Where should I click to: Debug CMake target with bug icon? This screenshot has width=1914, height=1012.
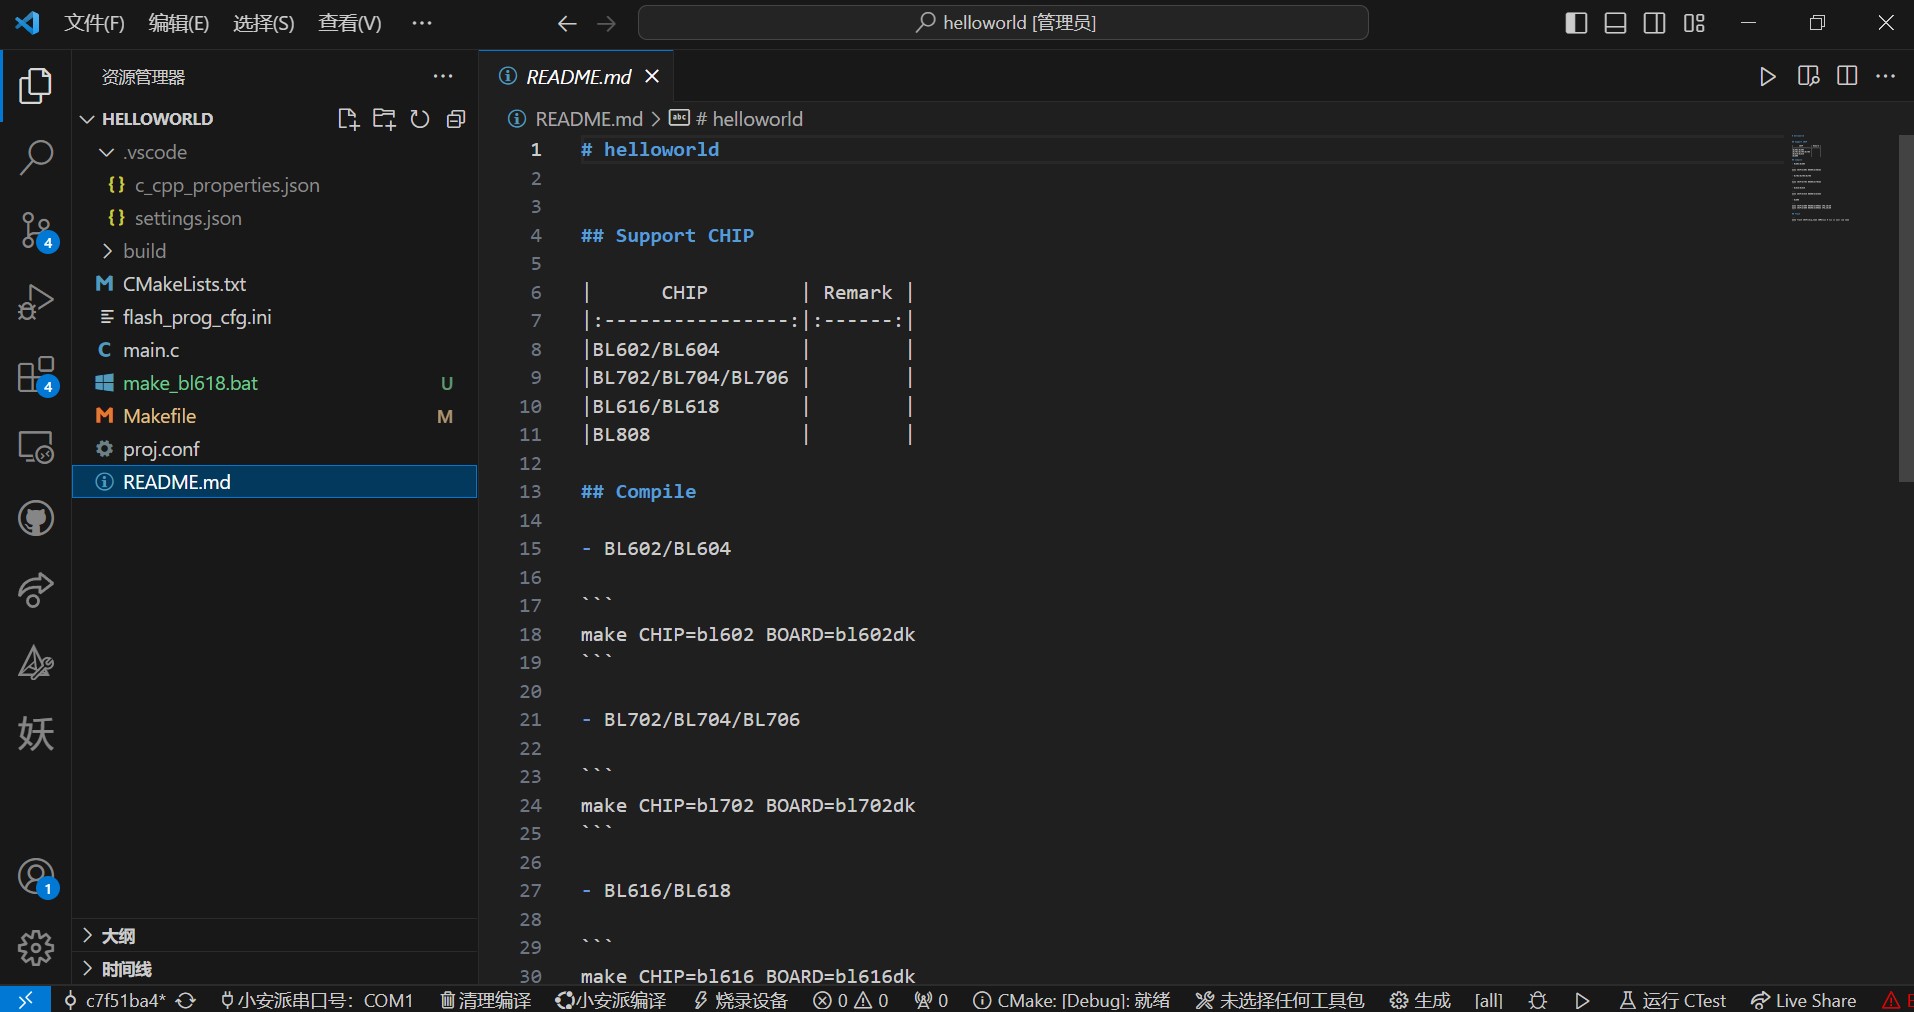coord(1538,1000)
